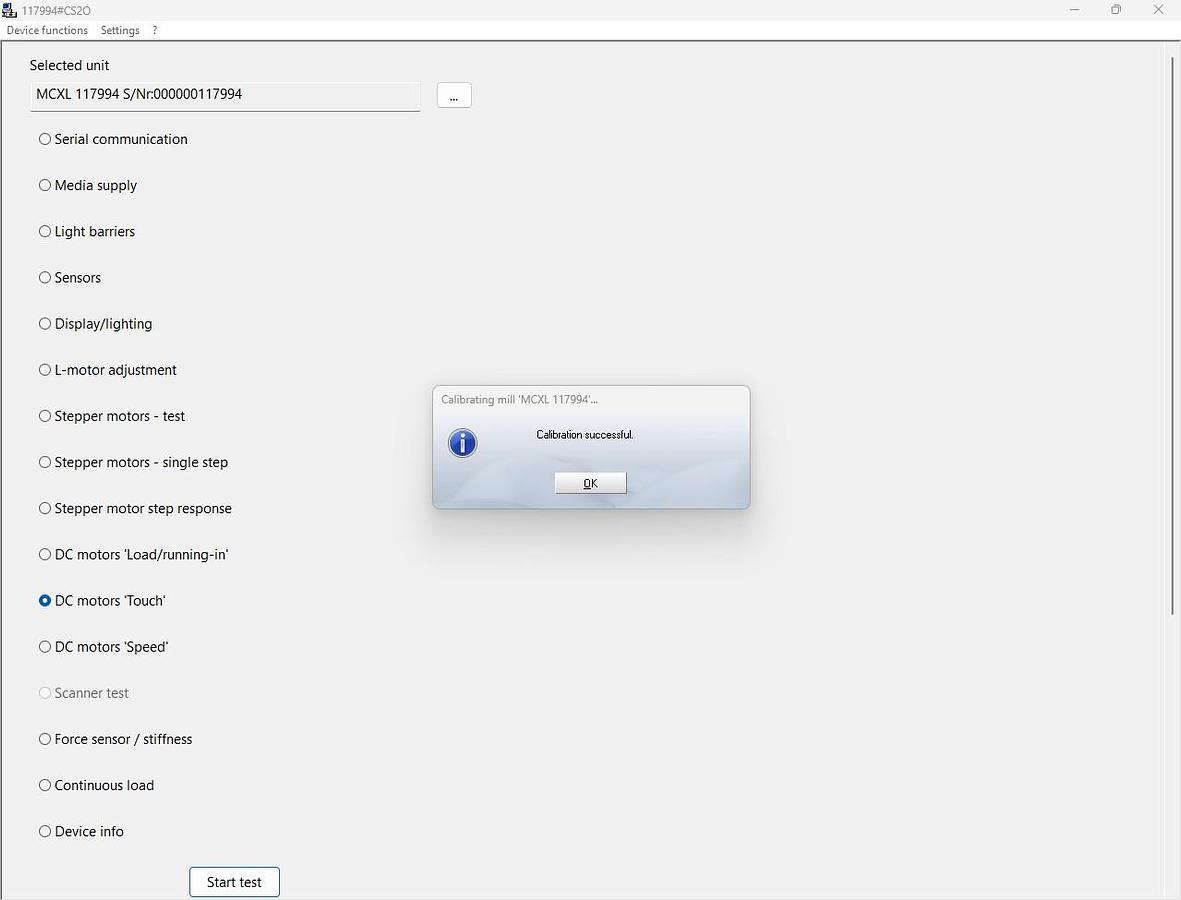
Task: Open unit browser with ellipsis button
Action: point(454,95)
